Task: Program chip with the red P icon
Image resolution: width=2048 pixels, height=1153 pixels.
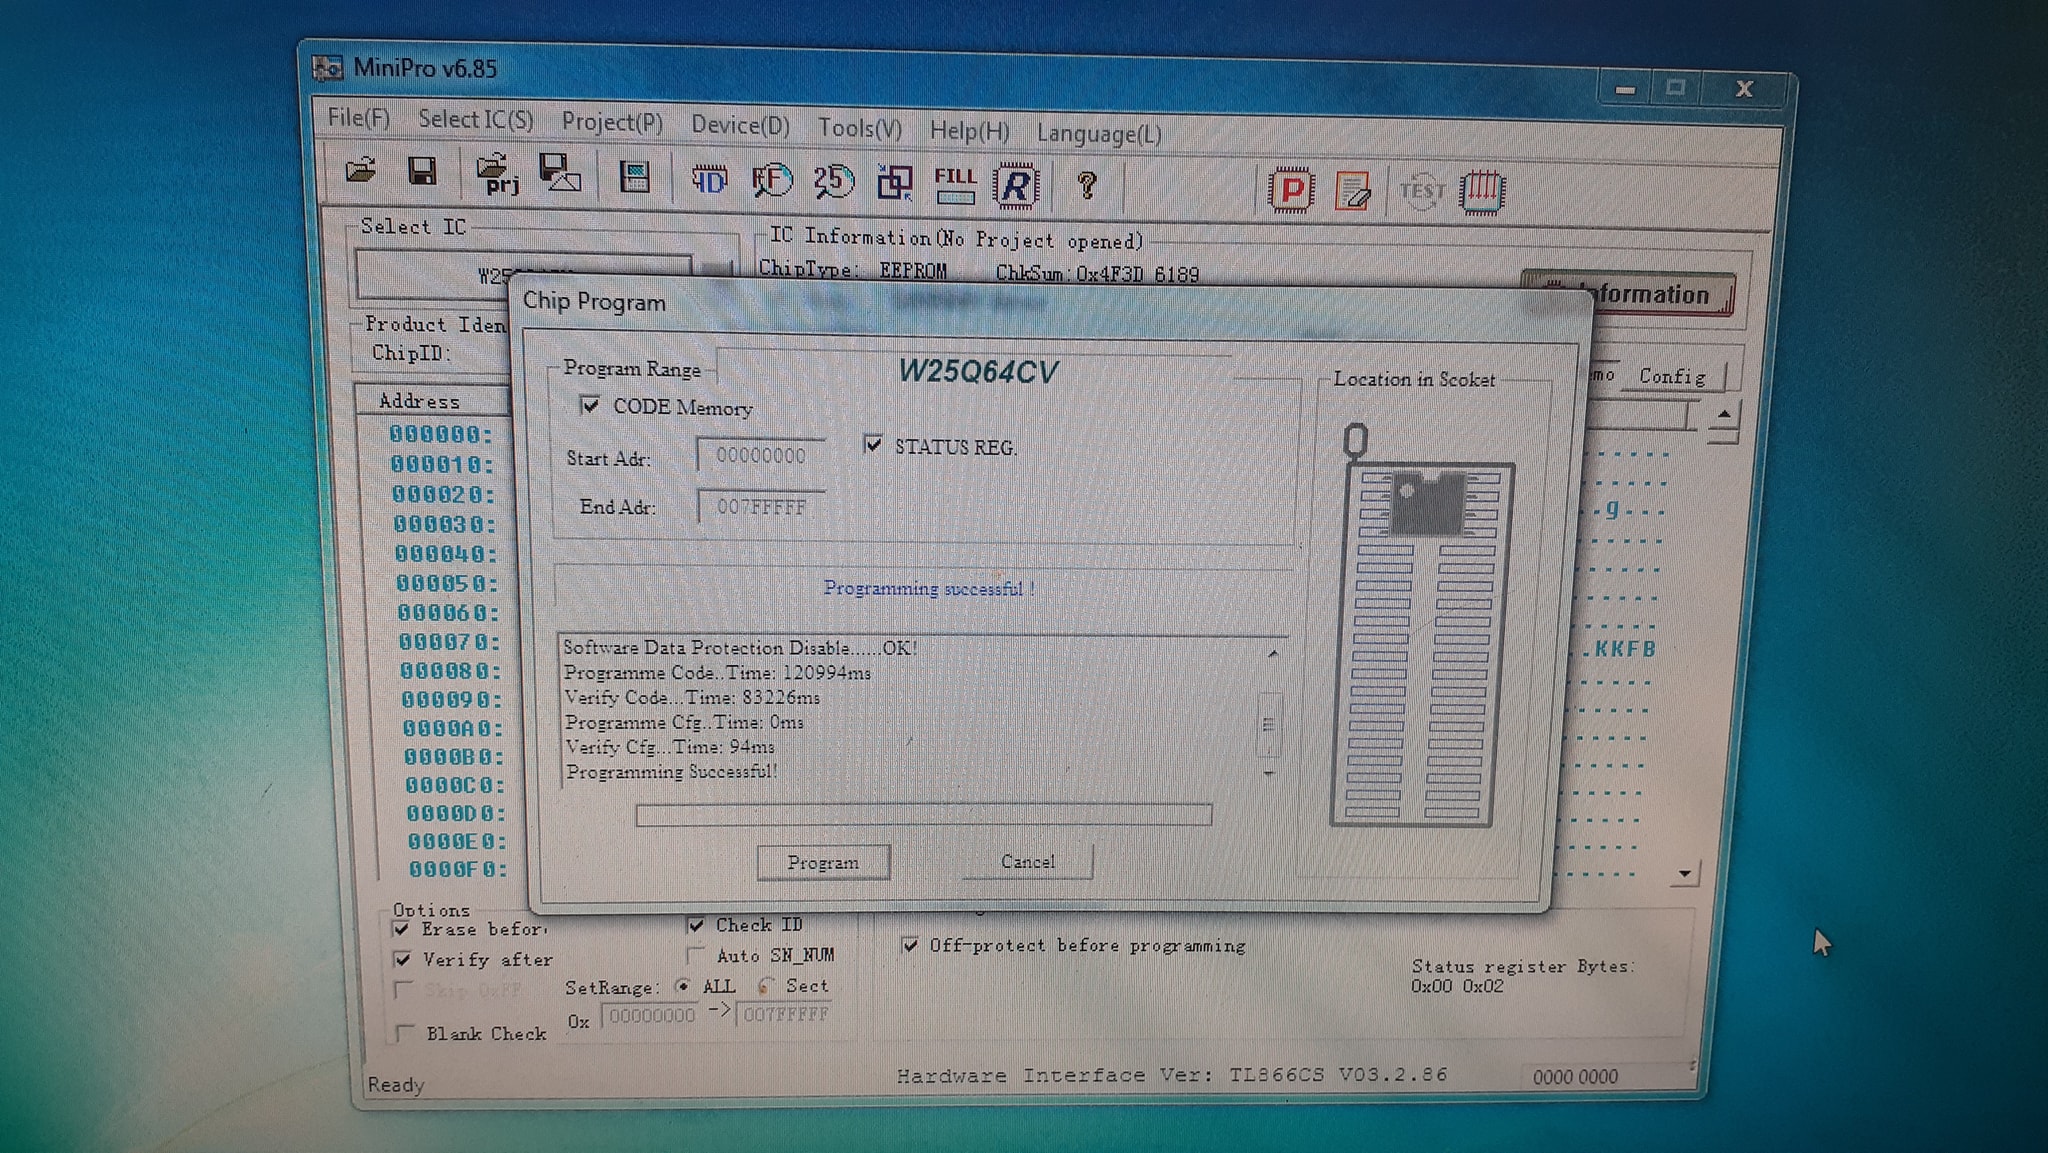Action: coord(1291,190)
